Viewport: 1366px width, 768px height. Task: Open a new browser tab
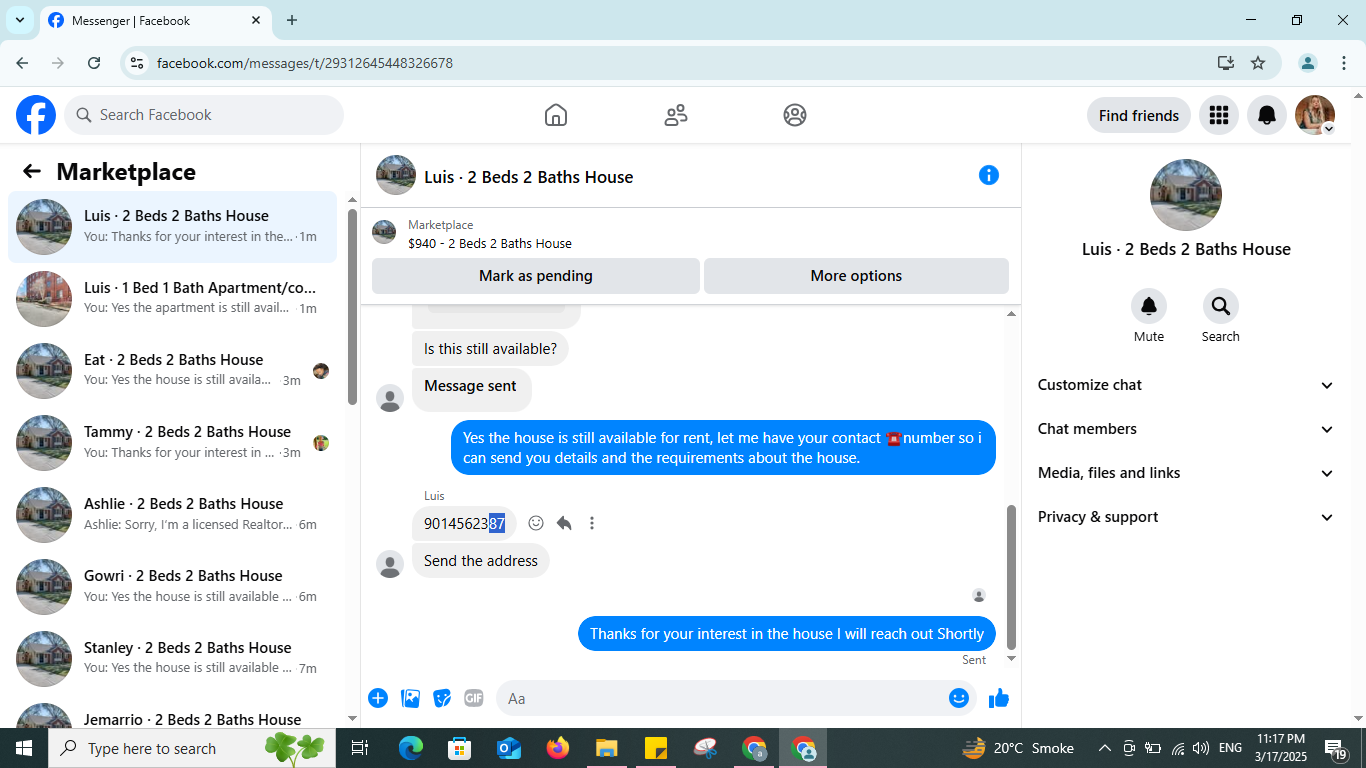point(292,20)
